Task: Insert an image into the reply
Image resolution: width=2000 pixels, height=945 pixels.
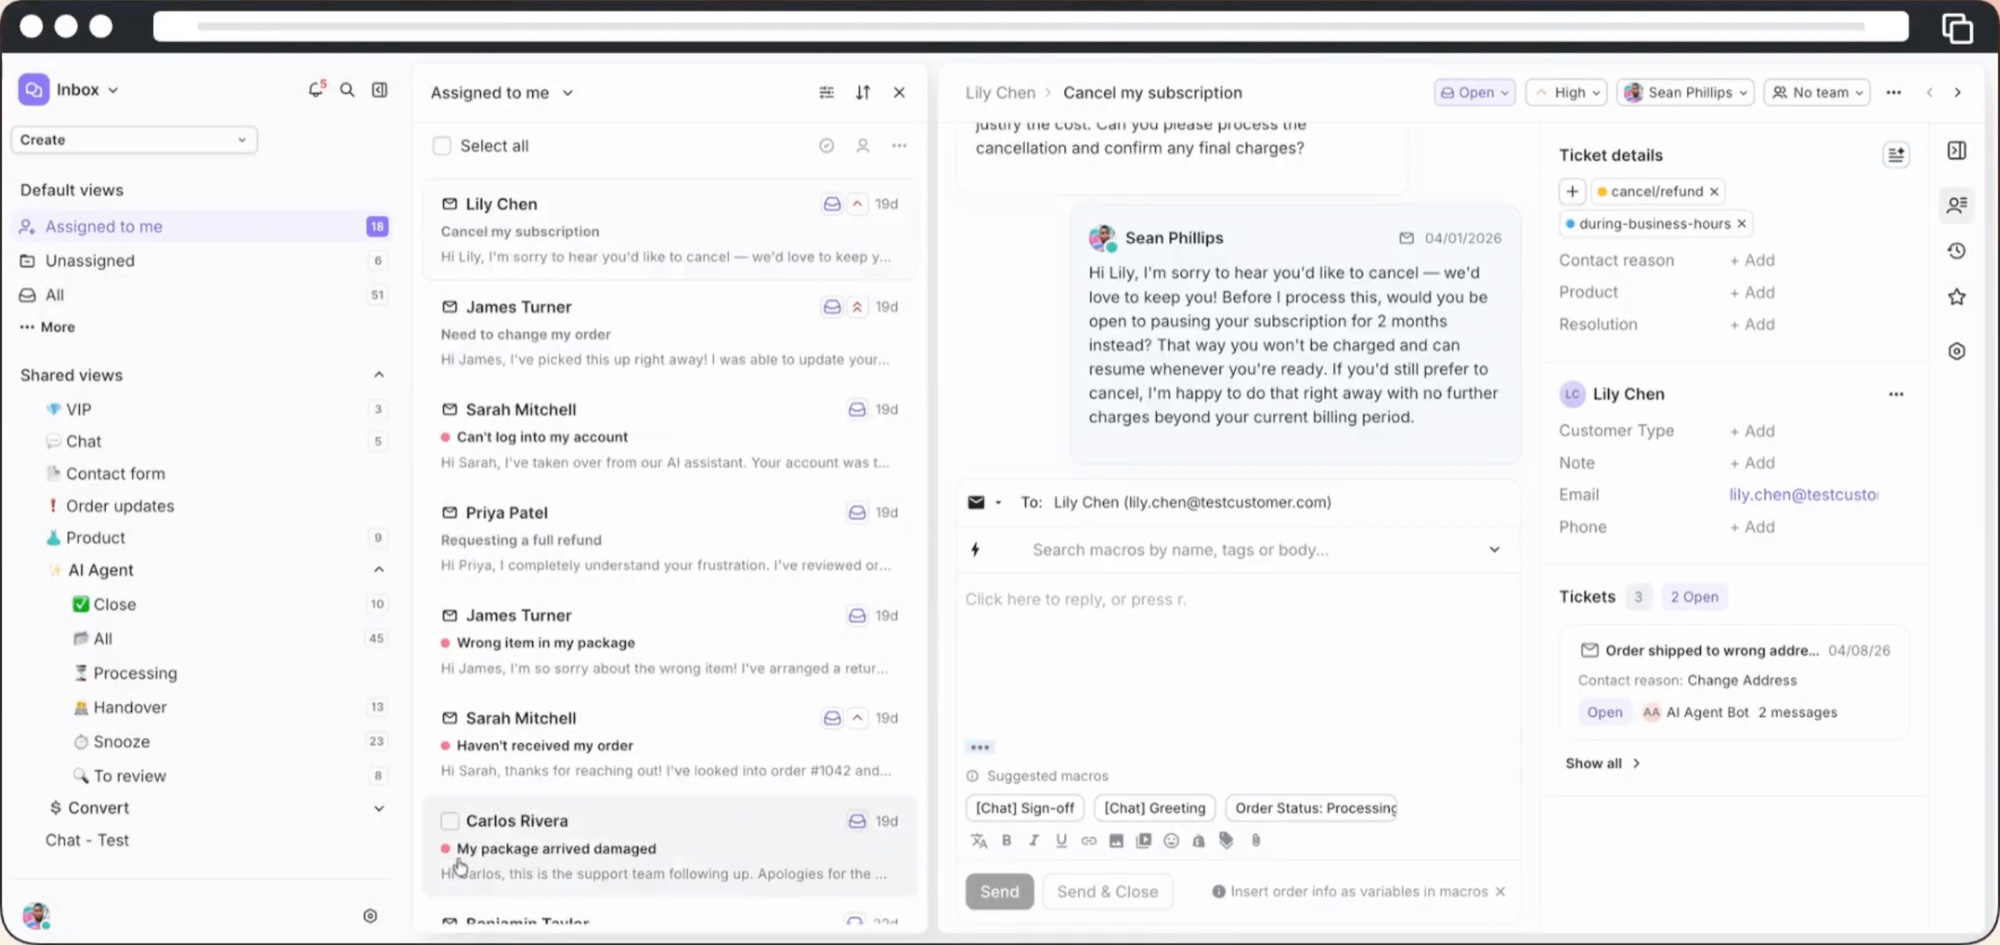Action: pyautogui.click(x=1116, y=841)
